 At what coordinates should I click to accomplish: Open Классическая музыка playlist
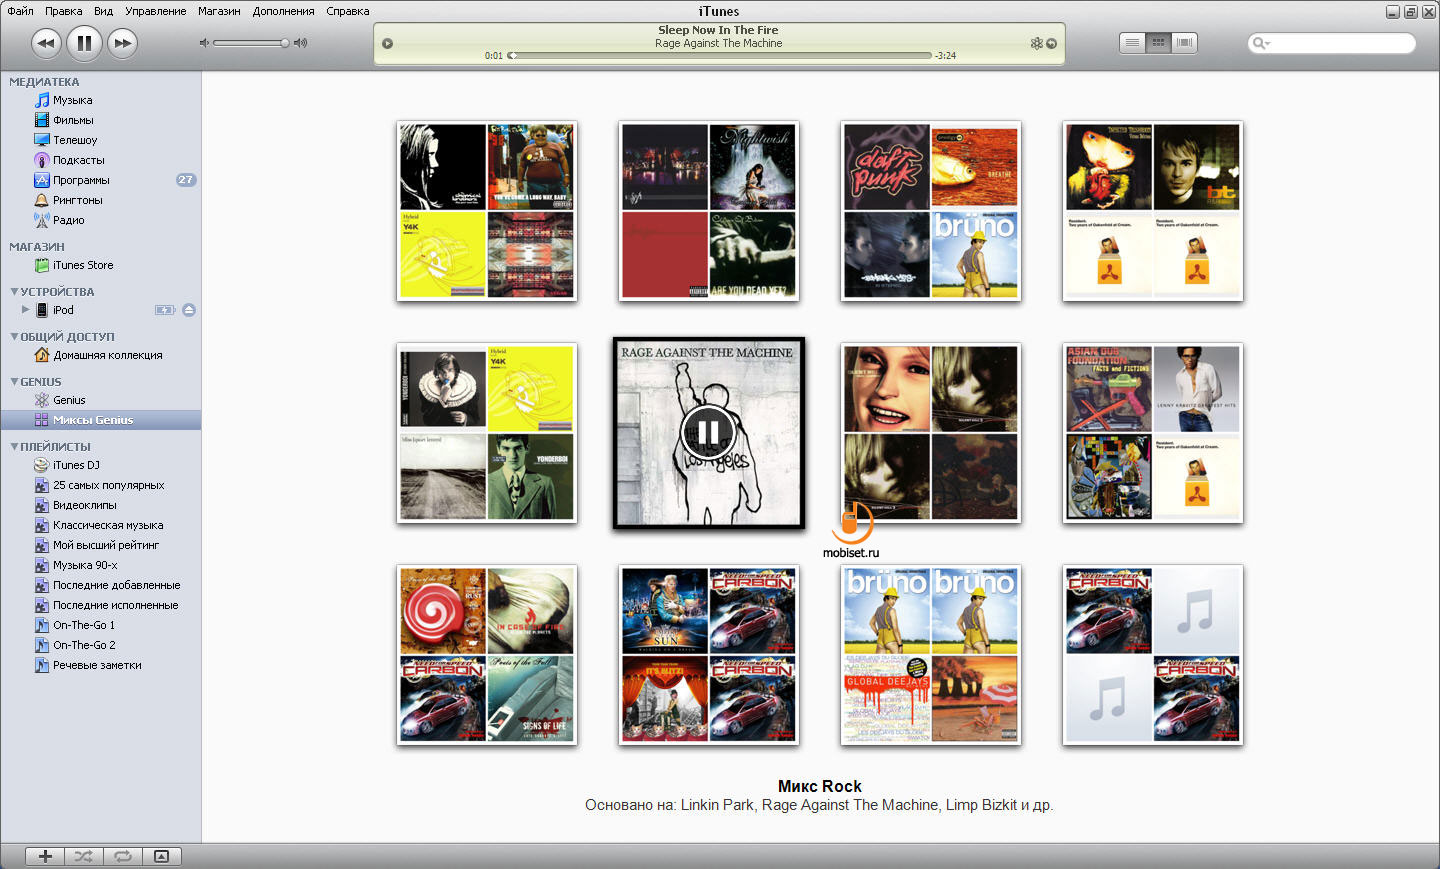click(108, 525)
